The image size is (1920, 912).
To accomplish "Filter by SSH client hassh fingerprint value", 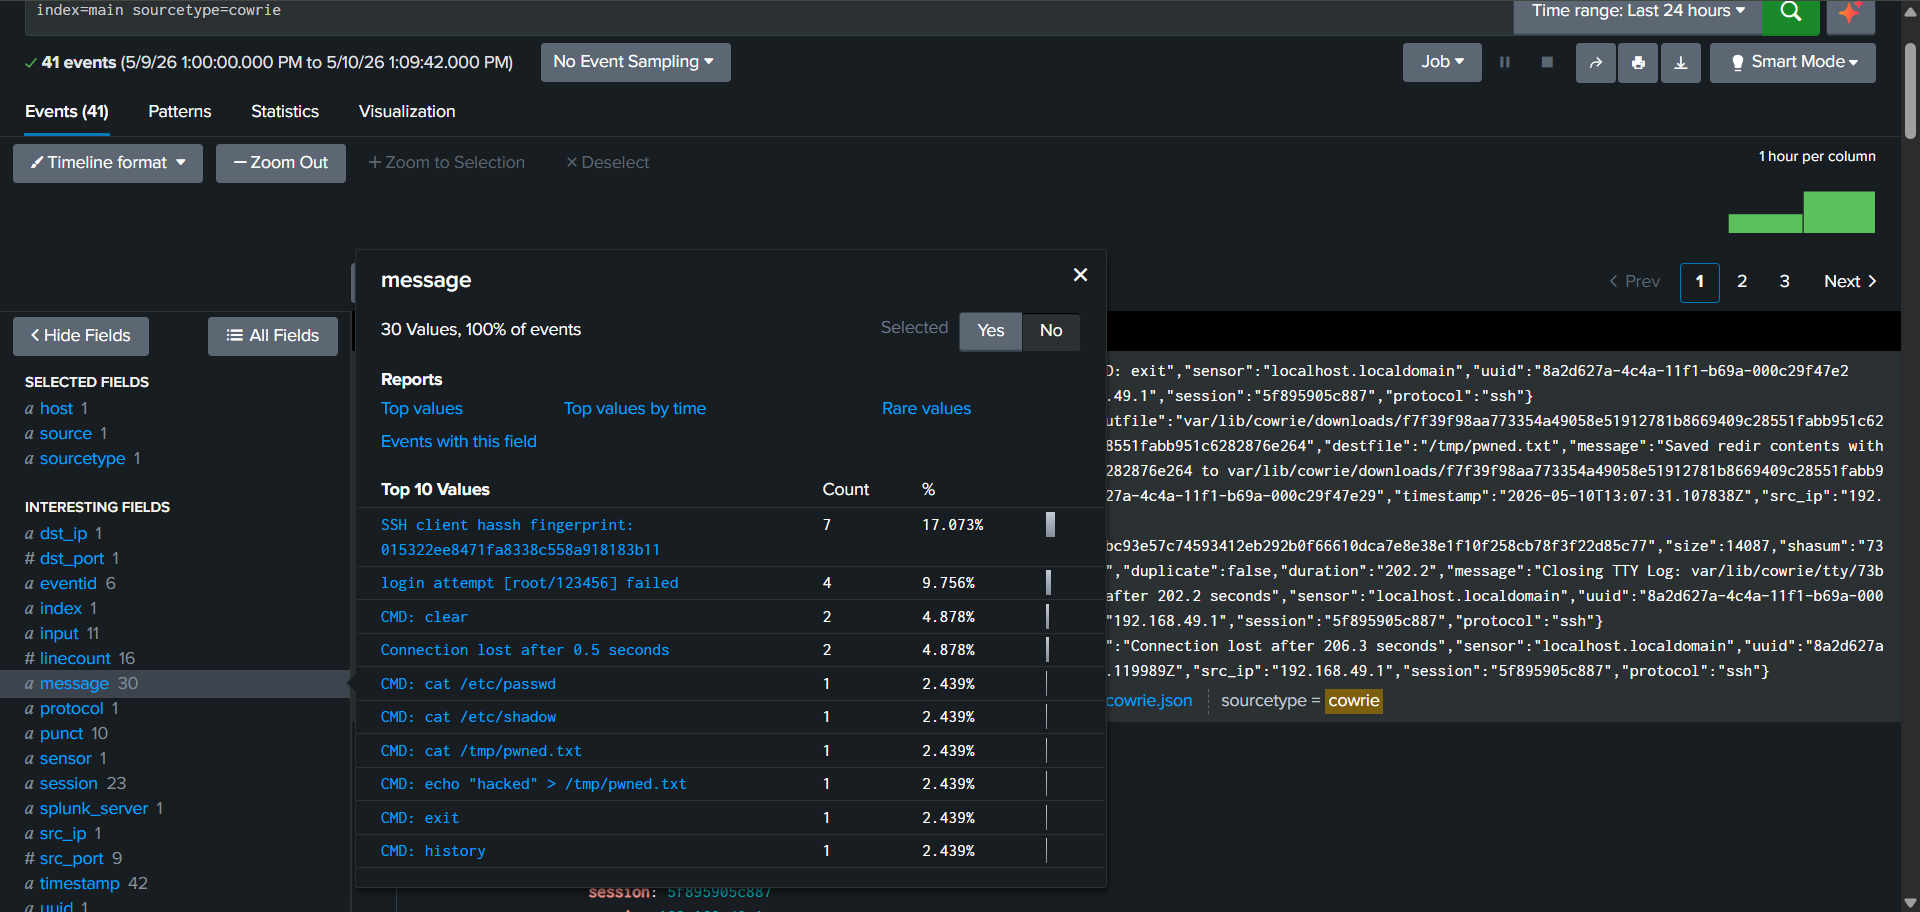I will (520, 538).
